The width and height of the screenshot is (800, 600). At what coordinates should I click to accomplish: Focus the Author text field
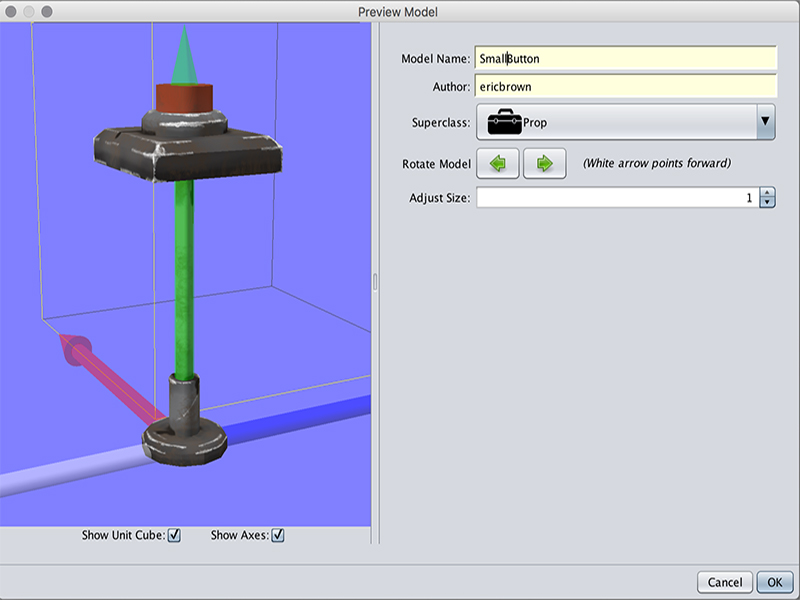(x=626, y=86)
